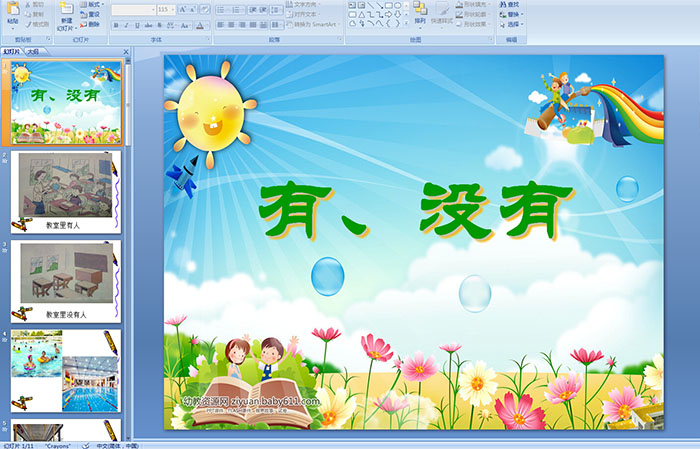Image resolution: width=700 pixels, height=449 pixels.
Task: Increase font size with the large A icon
Action: (183, 9)
